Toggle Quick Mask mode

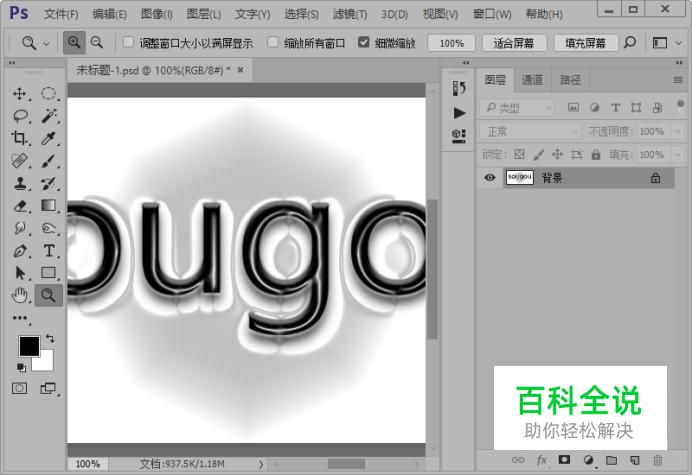coord(19,388)
